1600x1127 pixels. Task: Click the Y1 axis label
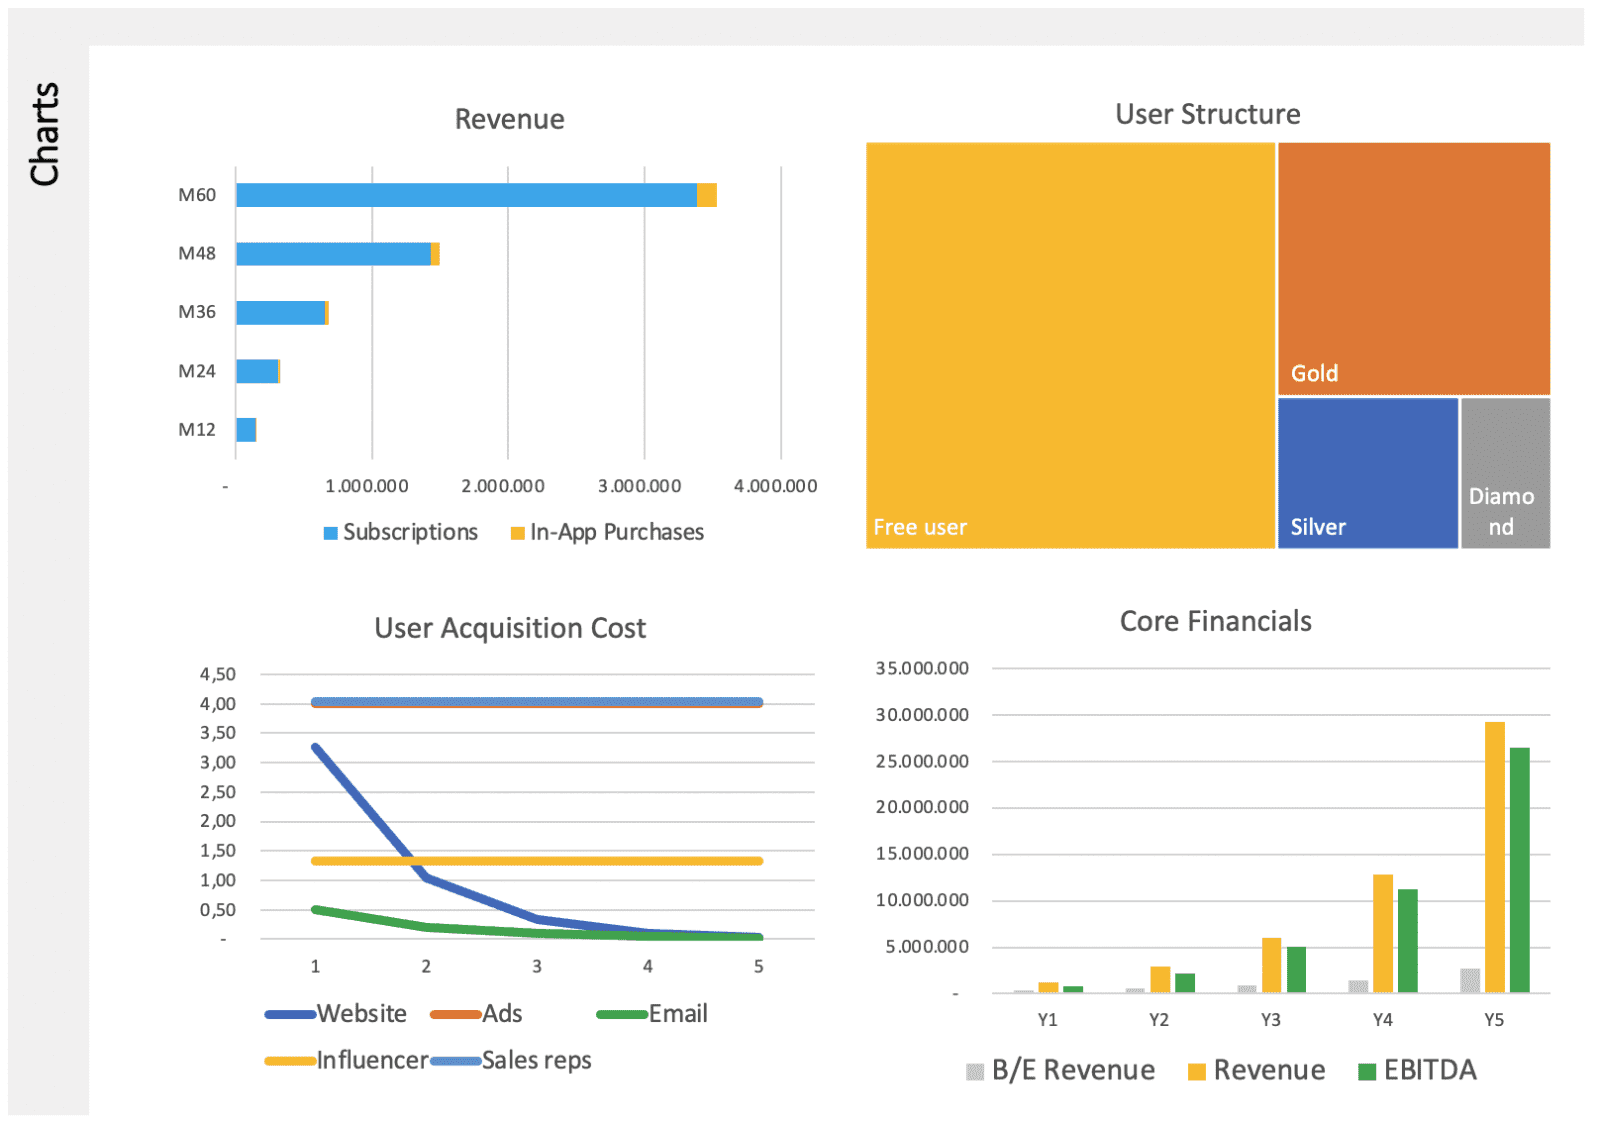point(1047,1020)
